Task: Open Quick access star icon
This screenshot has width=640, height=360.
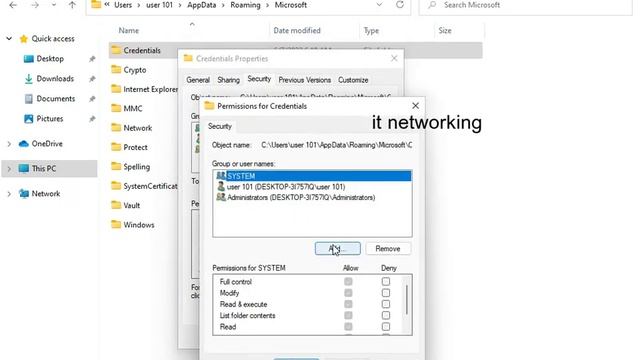Action: tap(24, 39)
